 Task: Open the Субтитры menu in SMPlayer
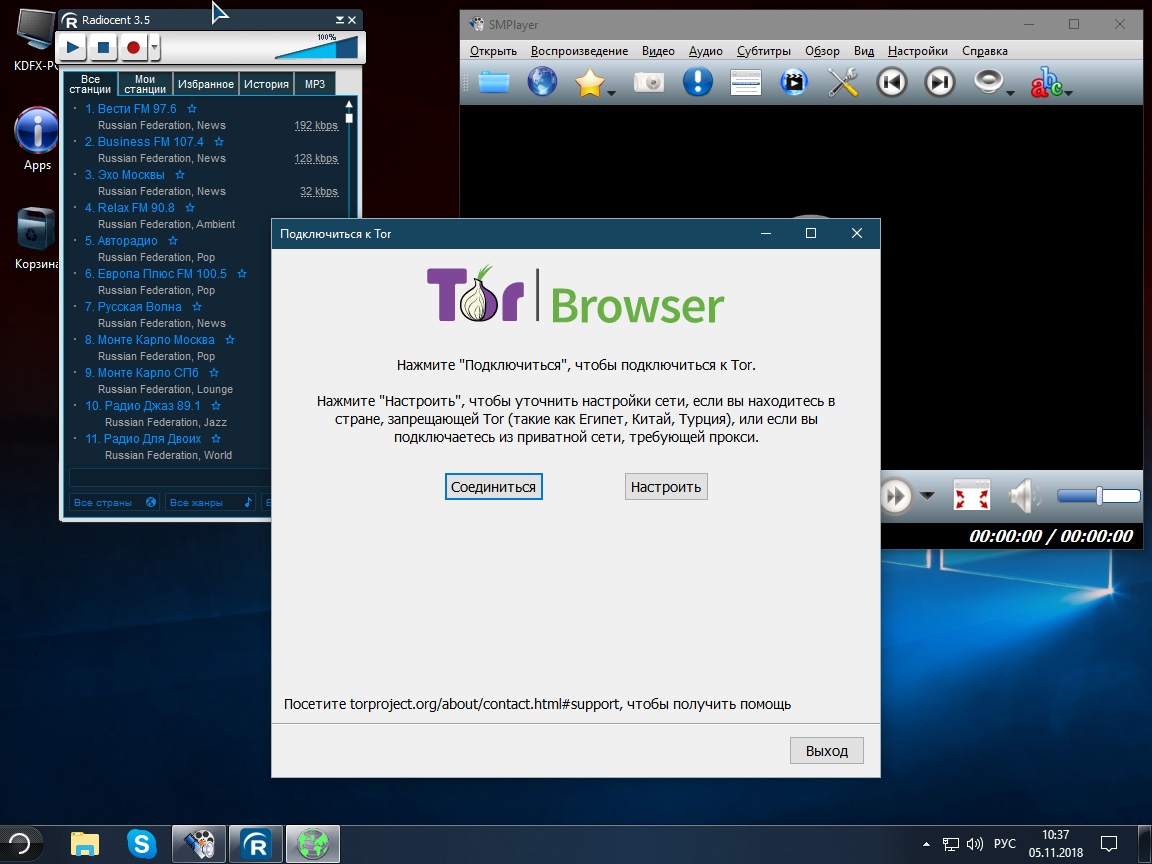763,51
